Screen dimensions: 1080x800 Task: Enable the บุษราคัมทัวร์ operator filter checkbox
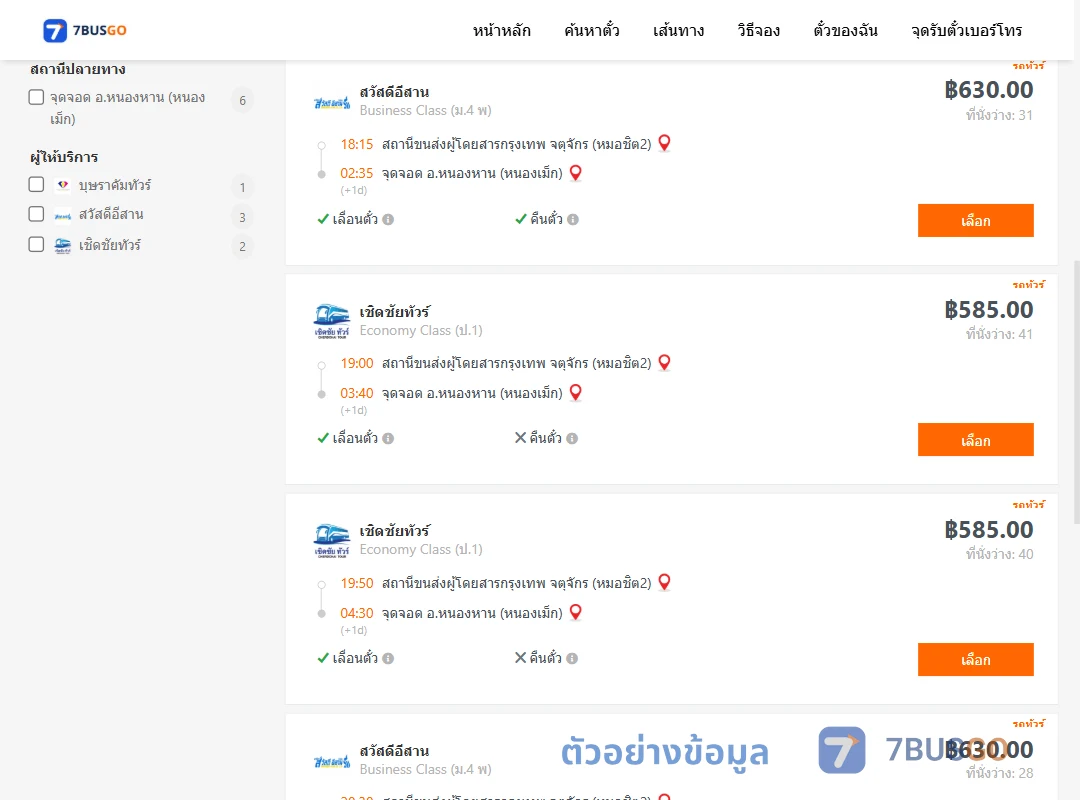(37, 184)
